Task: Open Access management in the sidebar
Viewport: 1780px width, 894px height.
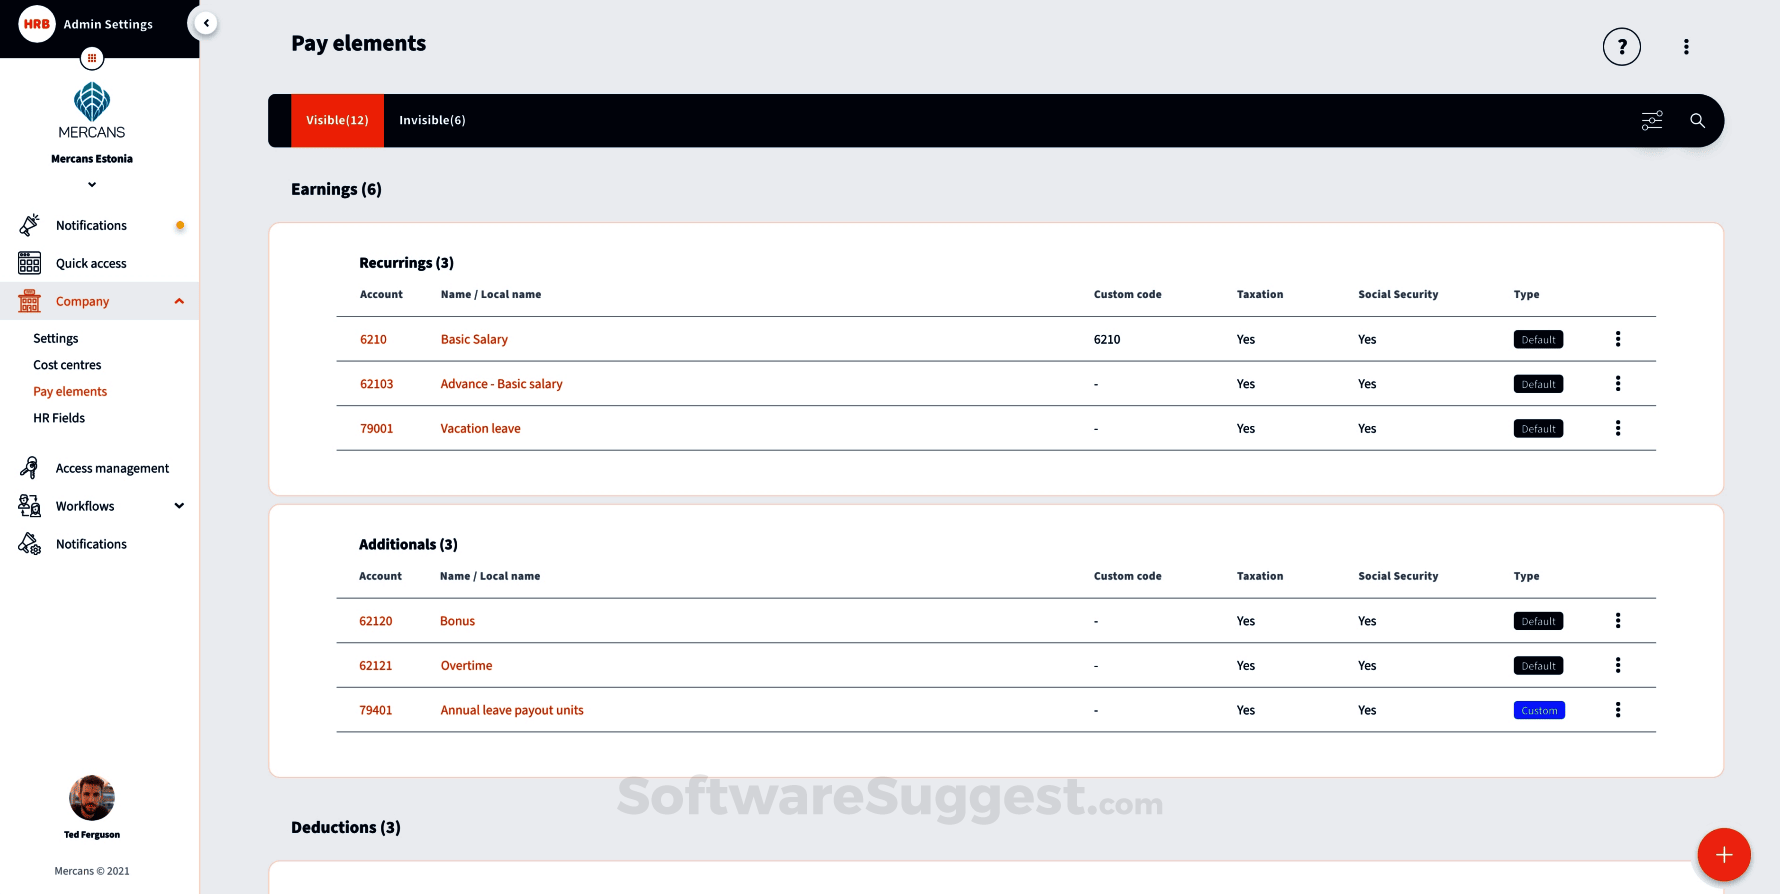Action: [112, 468]
